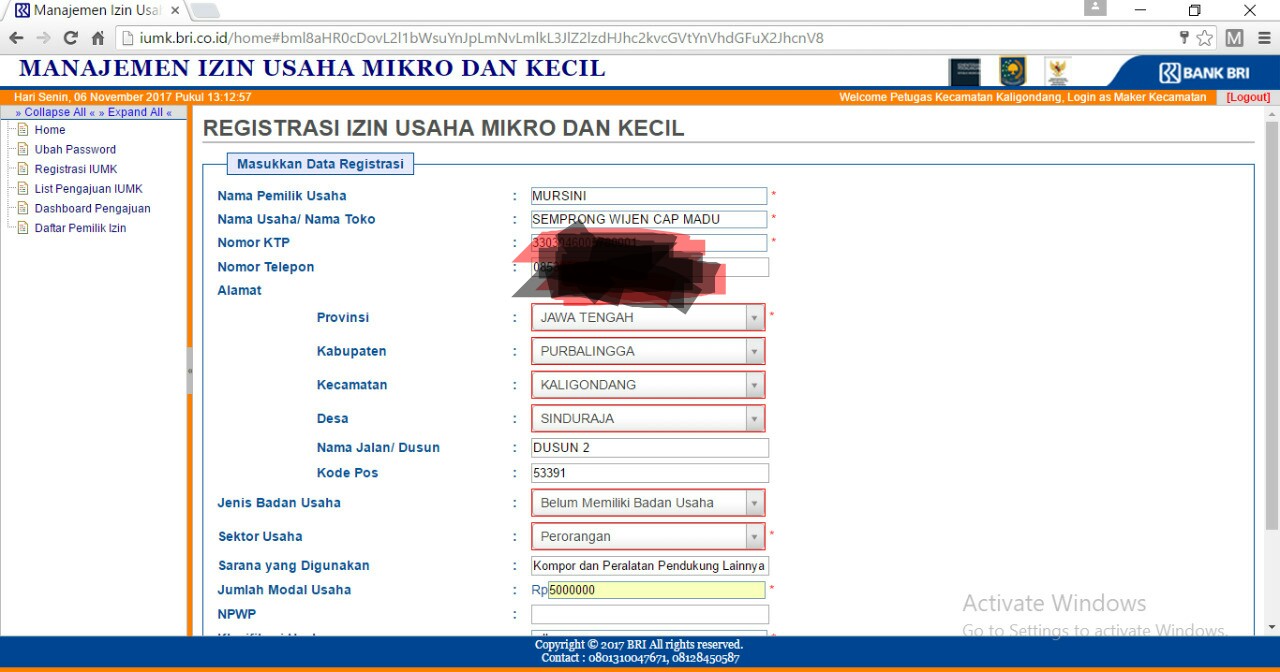This screenshot has height=672, width=1280.
Task: Open Ubah Password in the sidebar
Action: [x=75, y=149]
